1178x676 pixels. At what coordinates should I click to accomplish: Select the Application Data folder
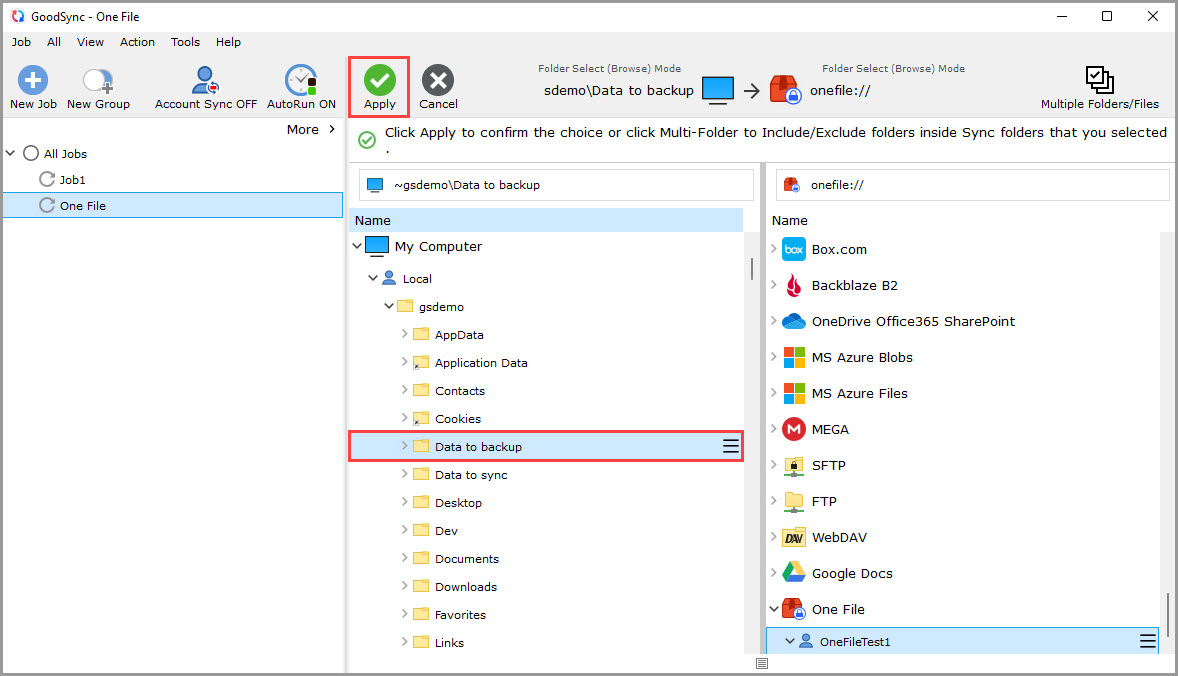[x=481, y=363]
